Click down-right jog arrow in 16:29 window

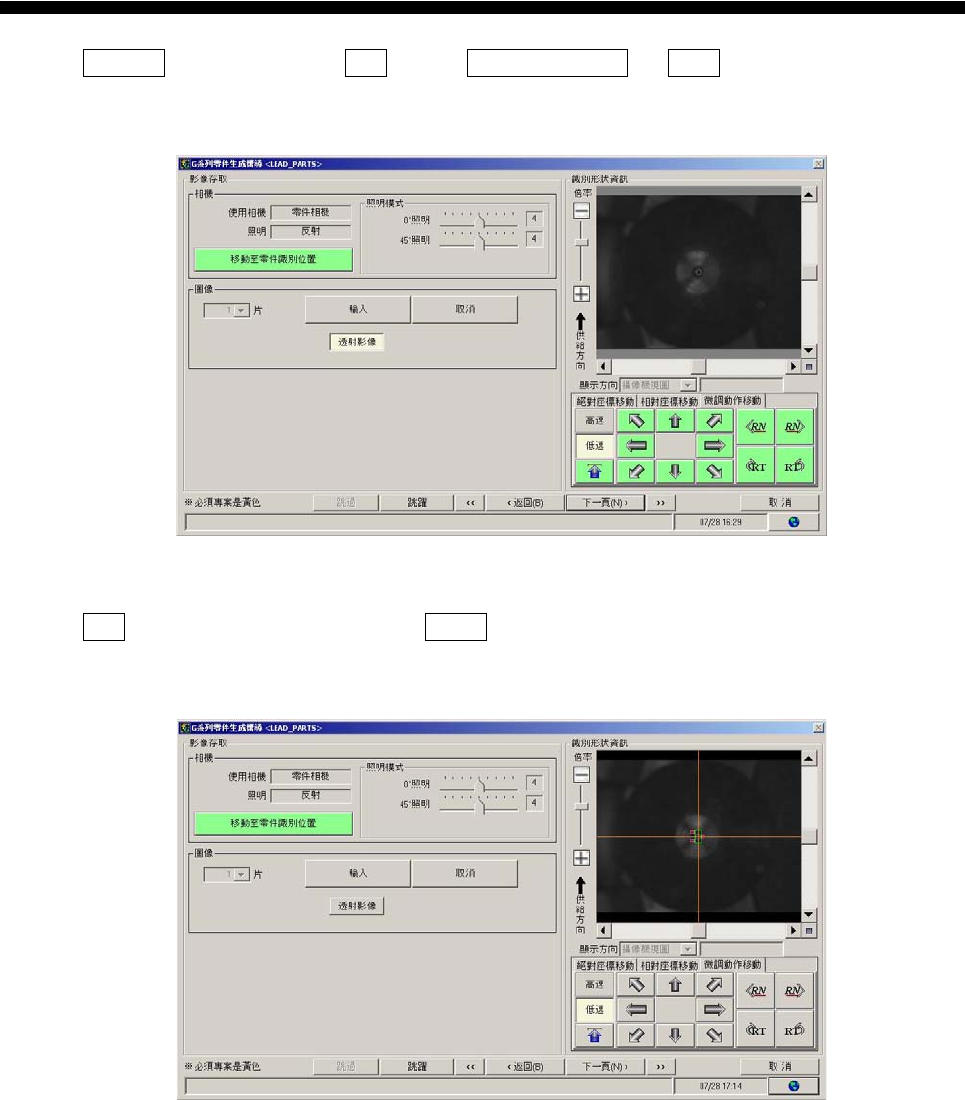[714, 471]
